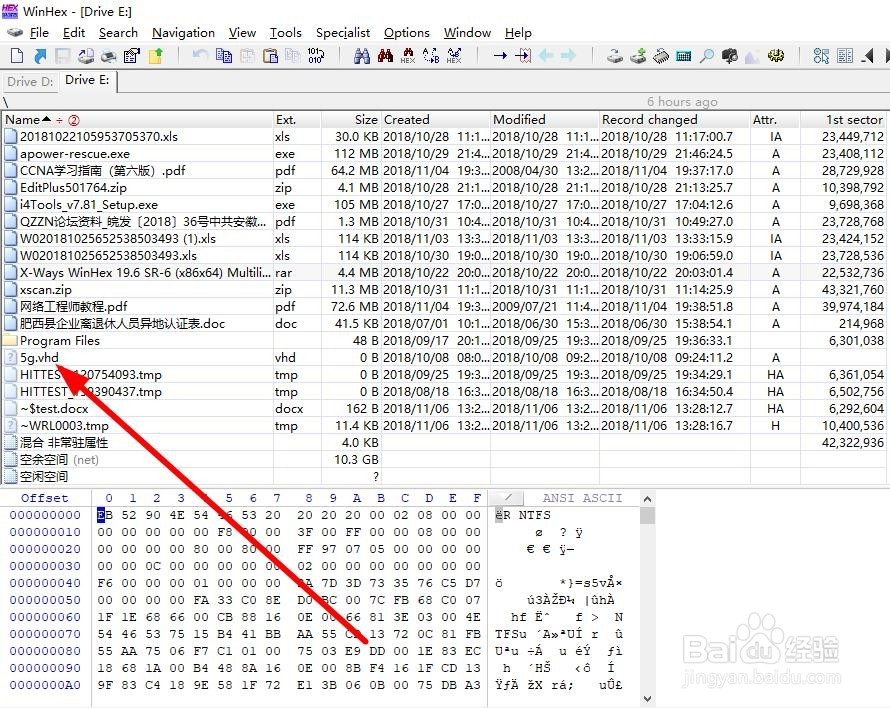Click the magnifying glass Analyze icon
Screen dimensions: 890x708
coord(707,56)
